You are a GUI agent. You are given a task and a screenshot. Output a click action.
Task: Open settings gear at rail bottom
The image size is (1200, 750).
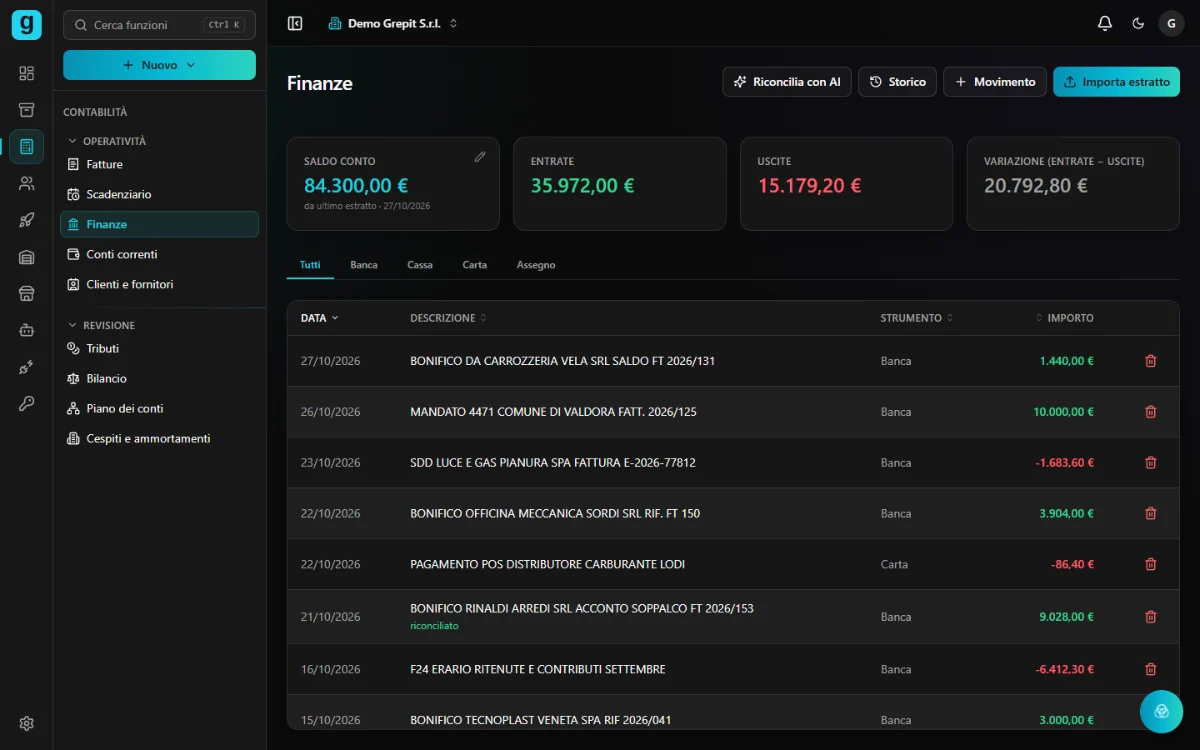click(x=26, y=723)
